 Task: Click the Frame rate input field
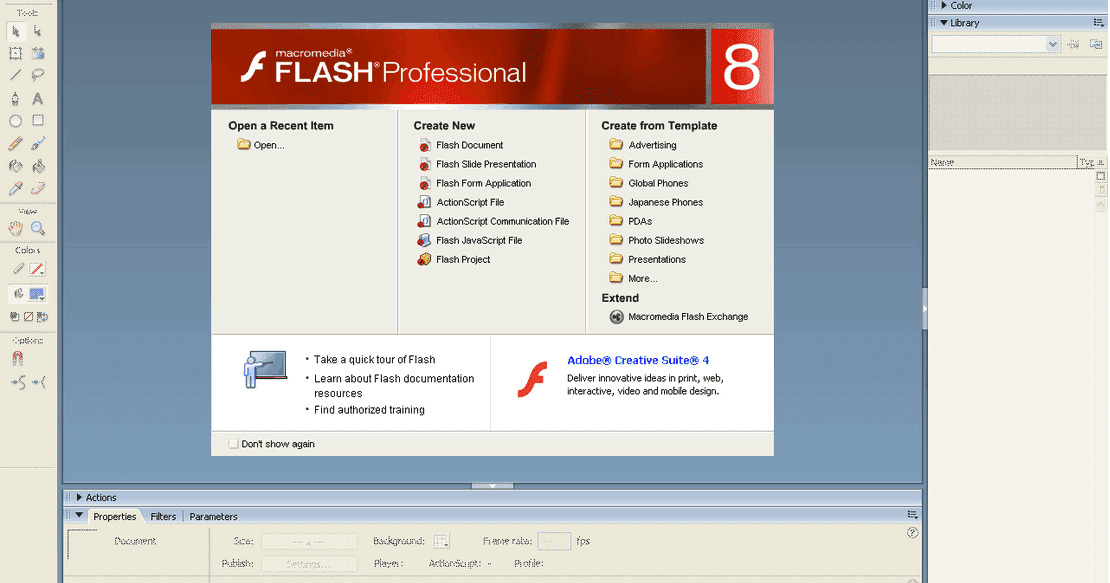(x=554, y=541)
